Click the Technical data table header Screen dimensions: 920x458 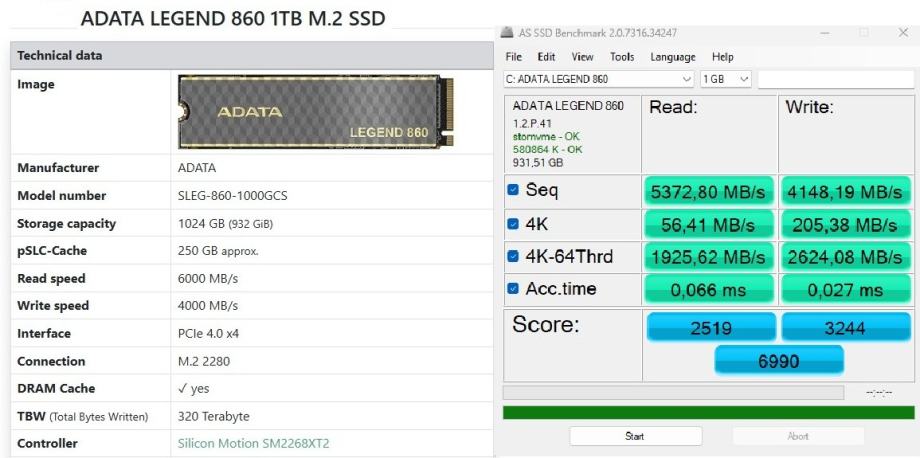pos(252,56)
